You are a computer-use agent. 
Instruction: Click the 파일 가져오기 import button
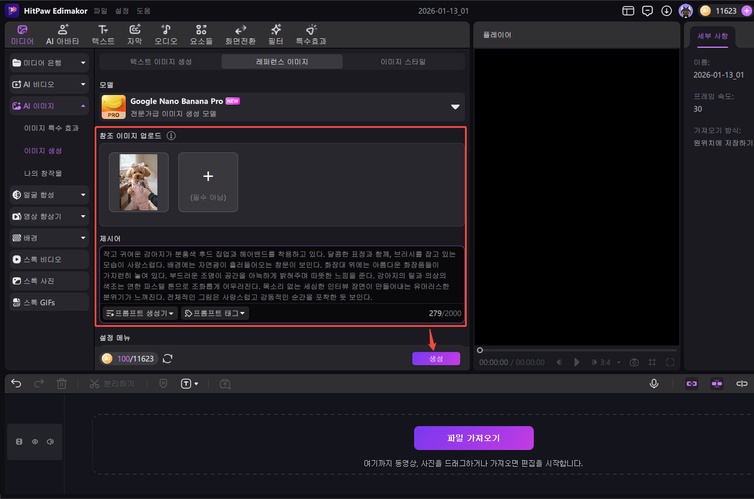tap(474, 438)
